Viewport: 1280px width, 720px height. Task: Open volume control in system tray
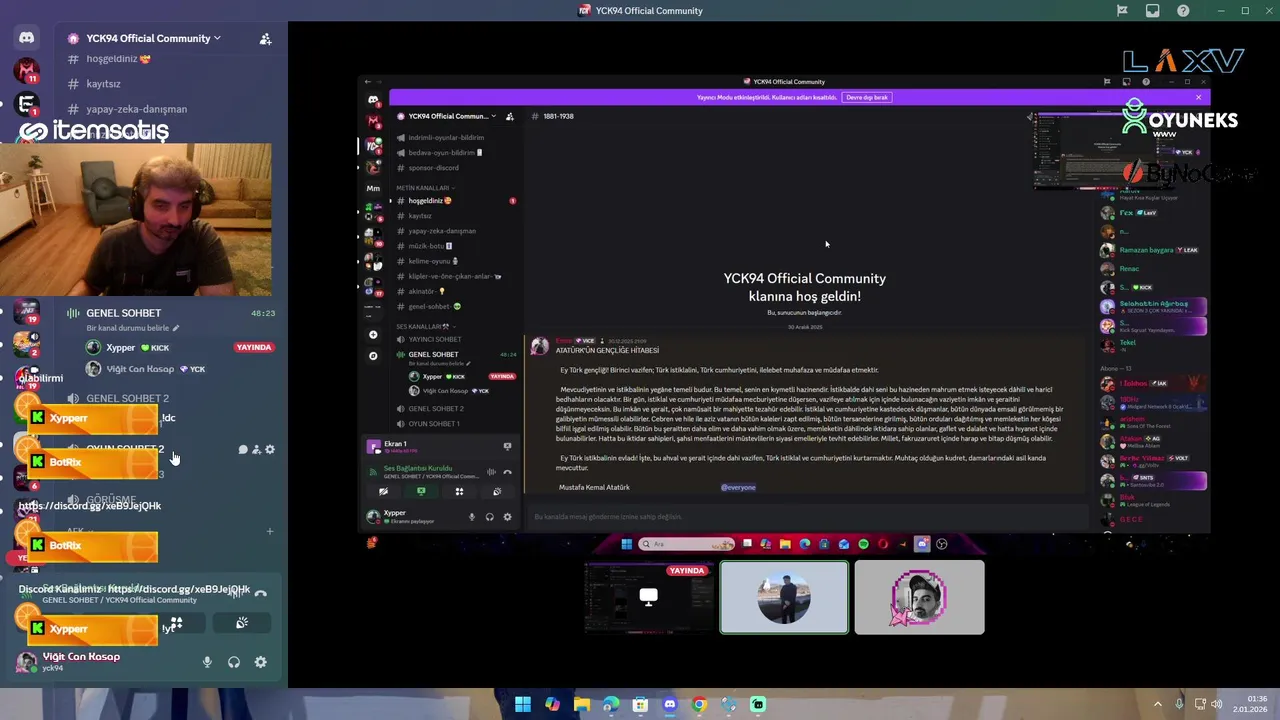pyautogui.click(x=1217, y=704)
